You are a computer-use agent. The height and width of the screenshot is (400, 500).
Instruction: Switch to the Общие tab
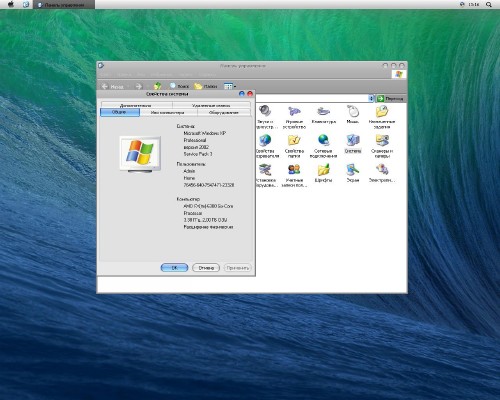(x=120, y=112)
